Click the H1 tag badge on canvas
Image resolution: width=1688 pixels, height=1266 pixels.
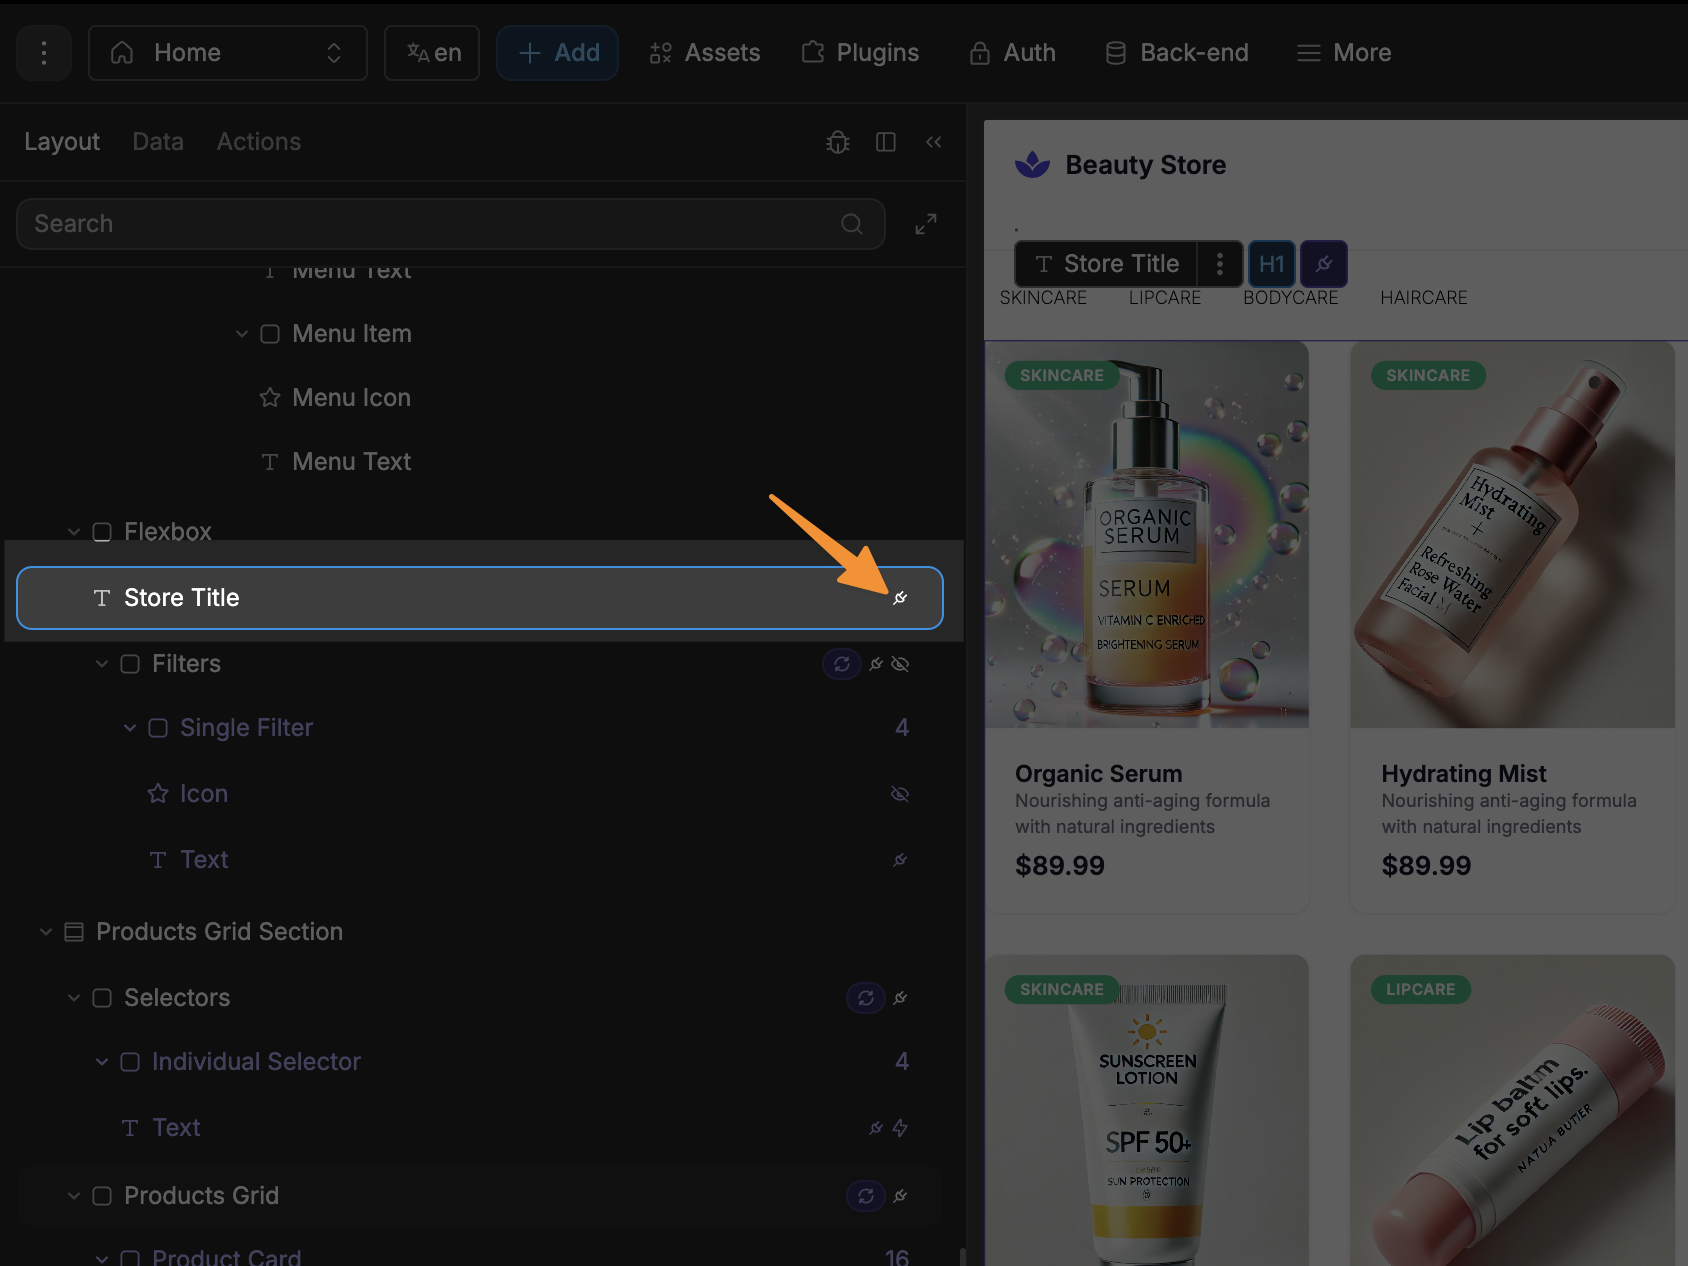click(1271, 264)
